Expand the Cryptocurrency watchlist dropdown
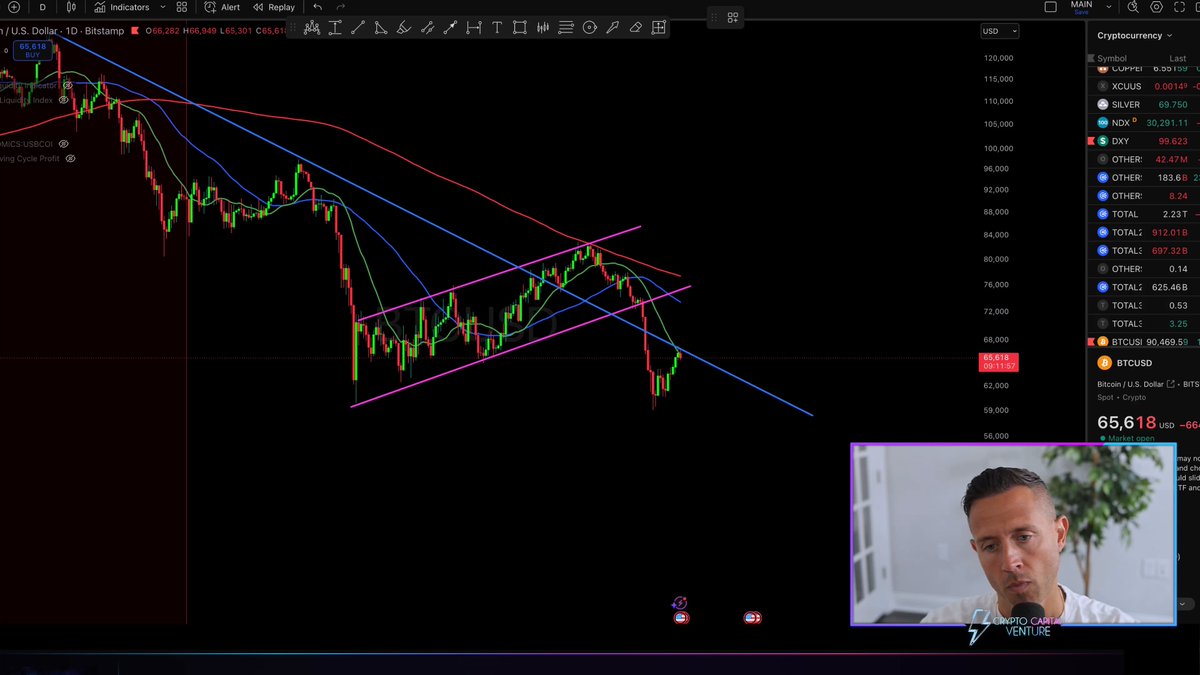 click(x=1134, y=35)
